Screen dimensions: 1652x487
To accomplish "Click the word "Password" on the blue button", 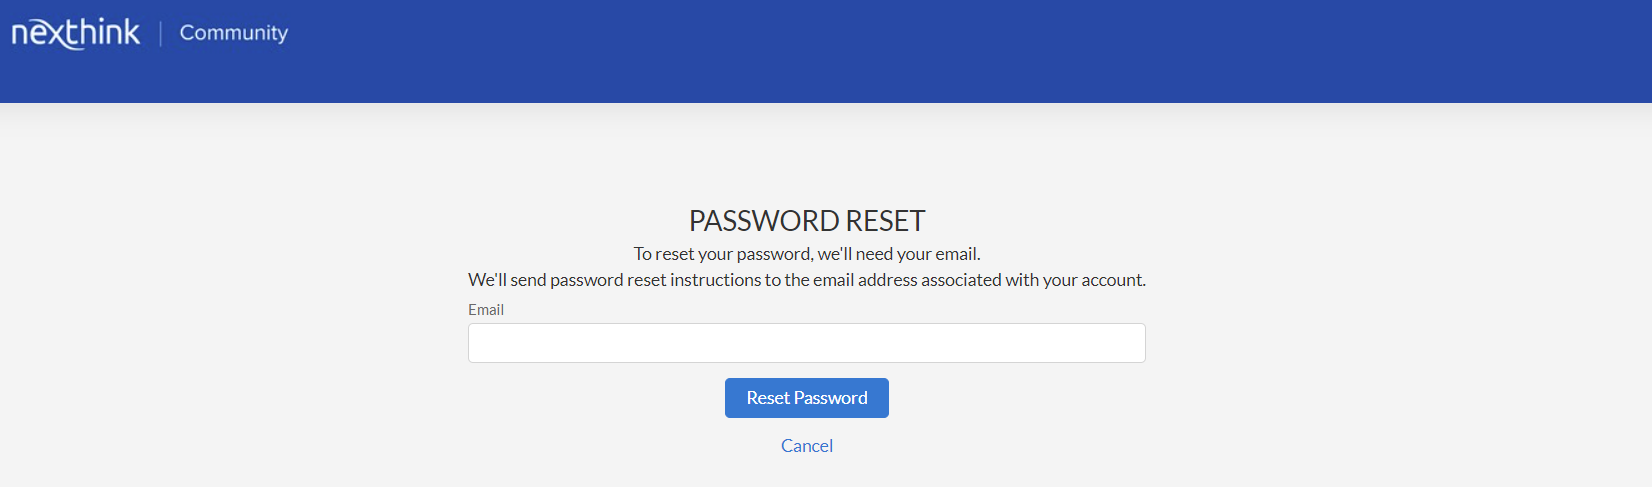I will (x=830, y=398).
